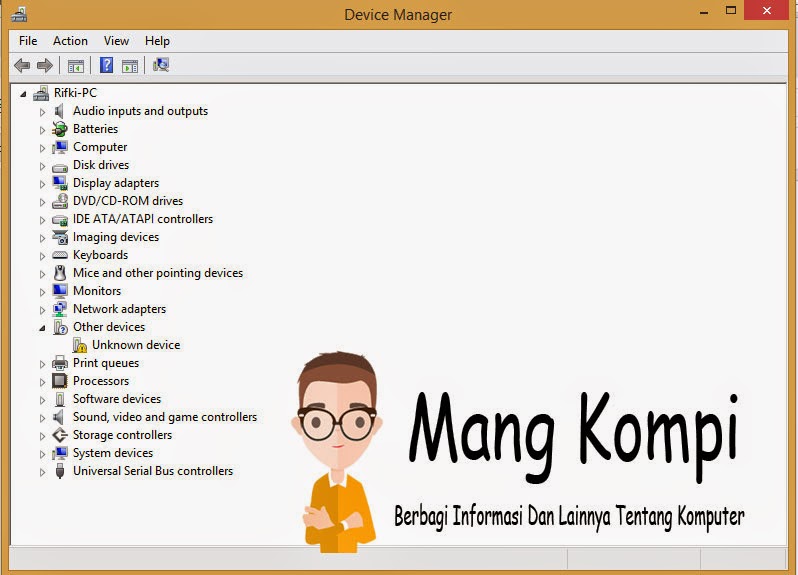Select DVD/CD-ROM drives label
The height and width of the screenshot is (575, 798).
128,201
